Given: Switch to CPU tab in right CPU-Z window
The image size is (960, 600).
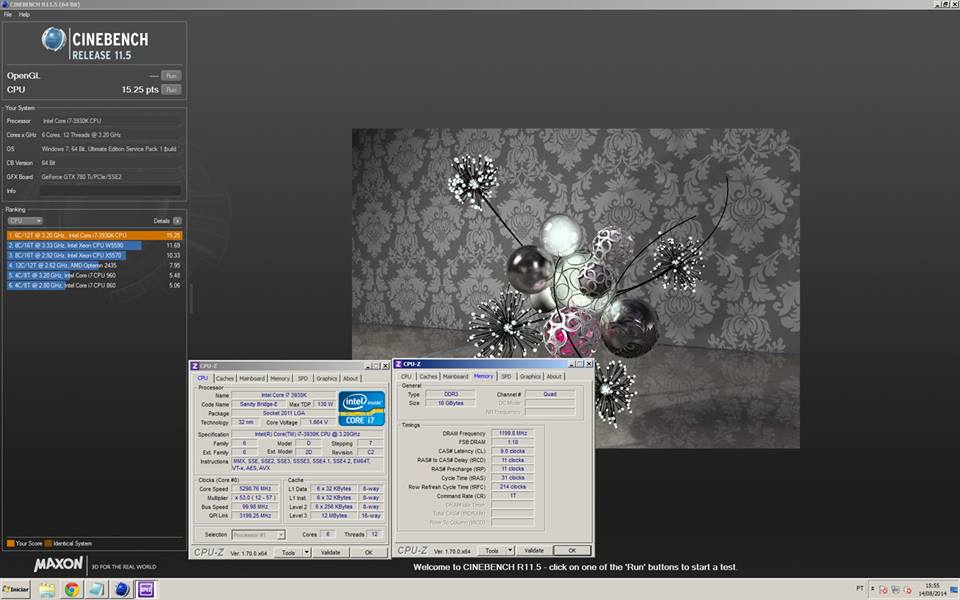Looking at the screenshot, I should pos(406,377).
